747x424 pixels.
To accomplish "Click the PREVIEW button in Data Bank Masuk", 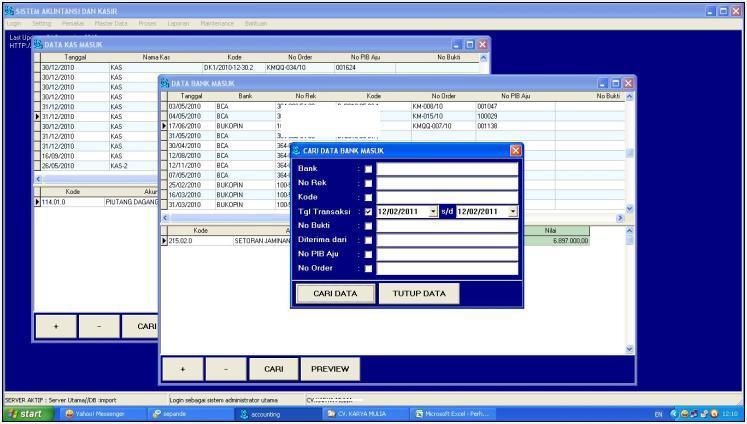I will click(x=330, y=368).
